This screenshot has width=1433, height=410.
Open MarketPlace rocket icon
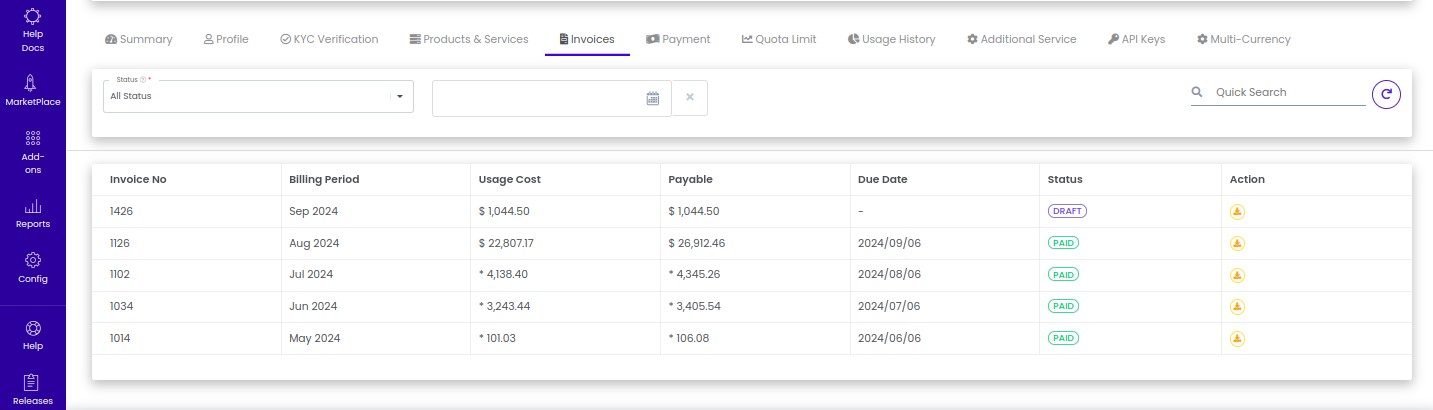pyautogui.click(x=33, y=83)
